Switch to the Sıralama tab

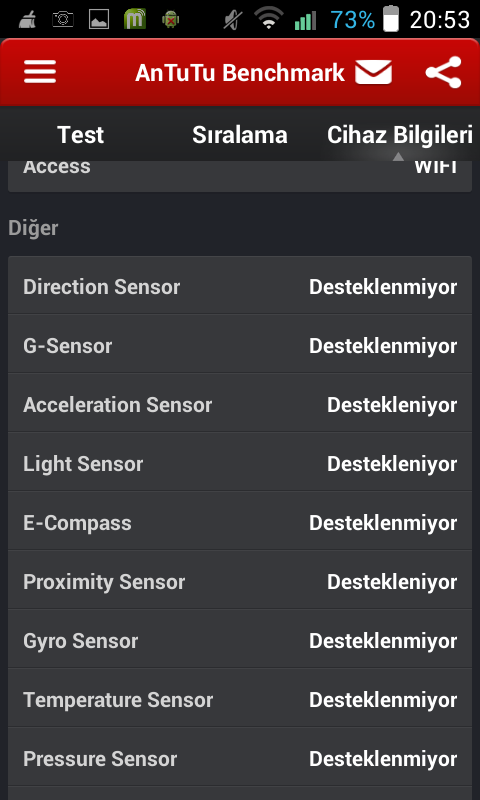[x=240, y=135]
